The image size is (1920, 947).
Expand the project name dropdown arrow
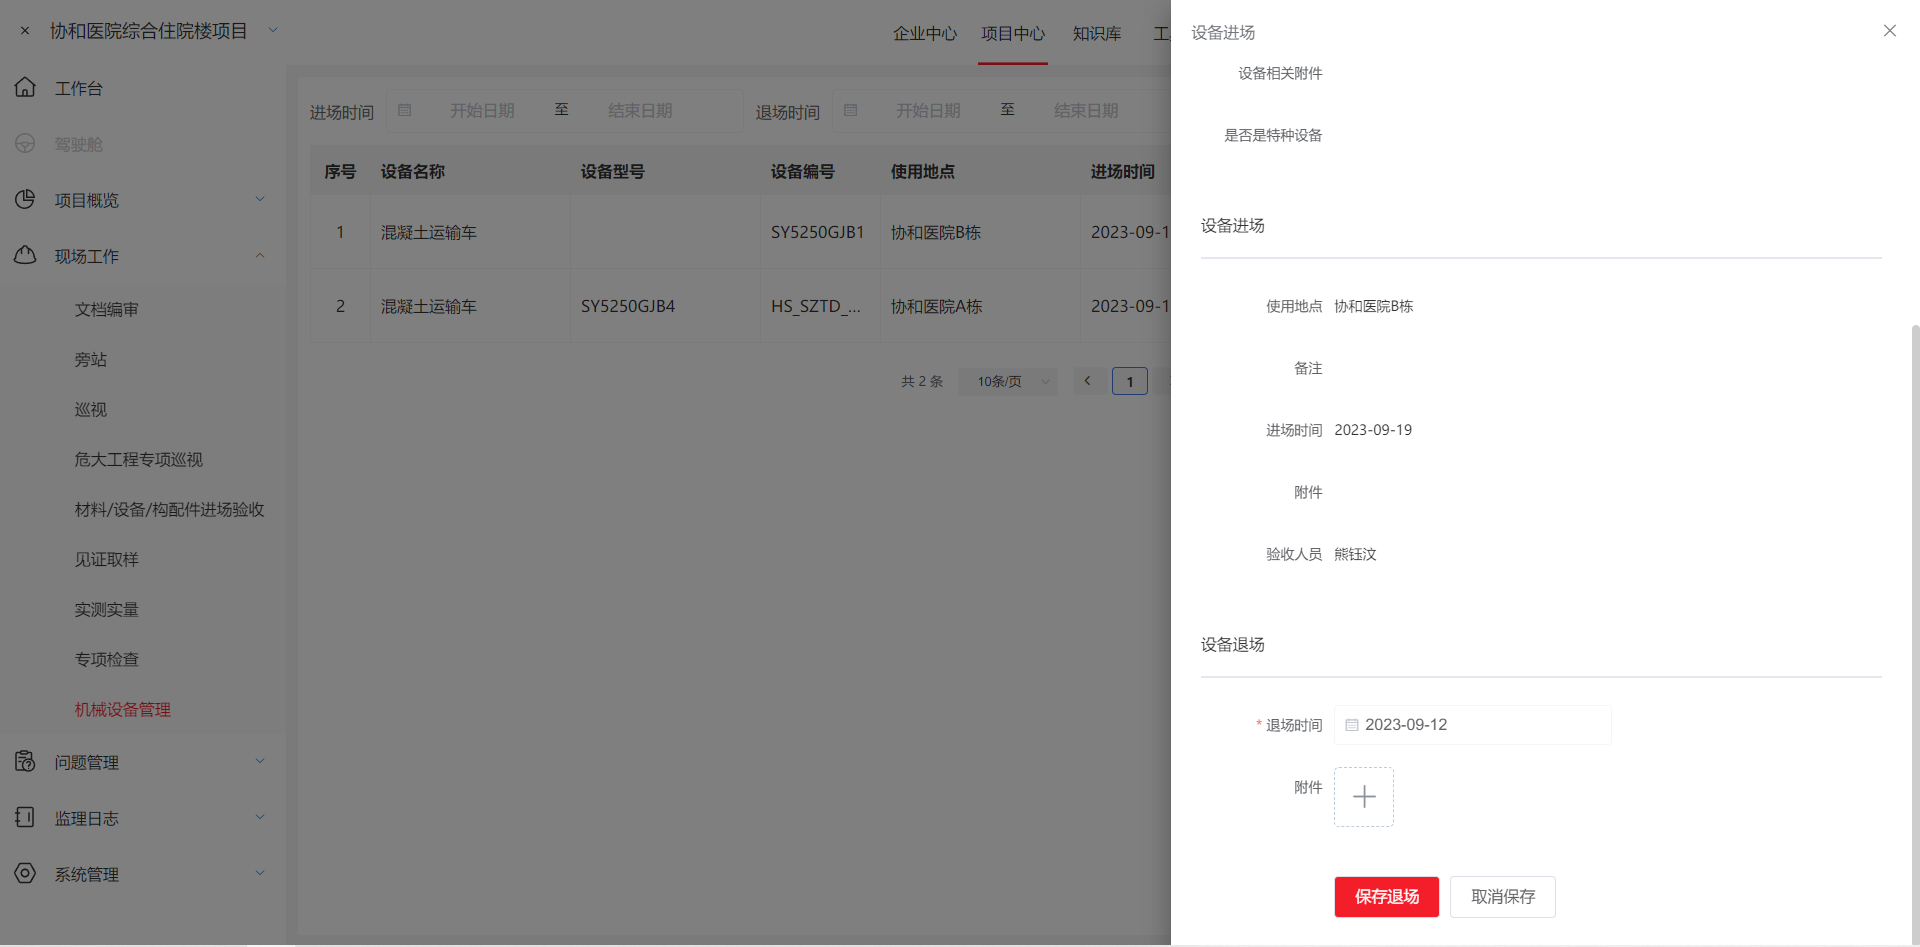click(272, 31)
